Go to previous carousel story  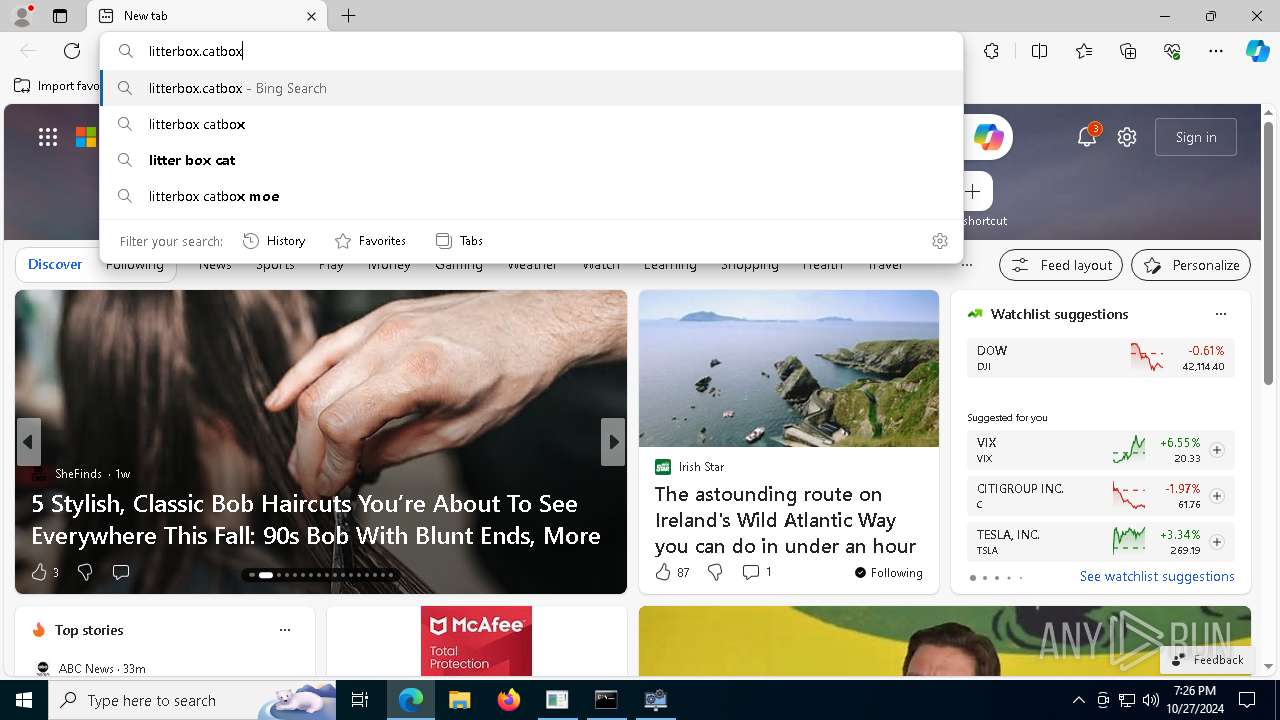click(x=28, y=442)
